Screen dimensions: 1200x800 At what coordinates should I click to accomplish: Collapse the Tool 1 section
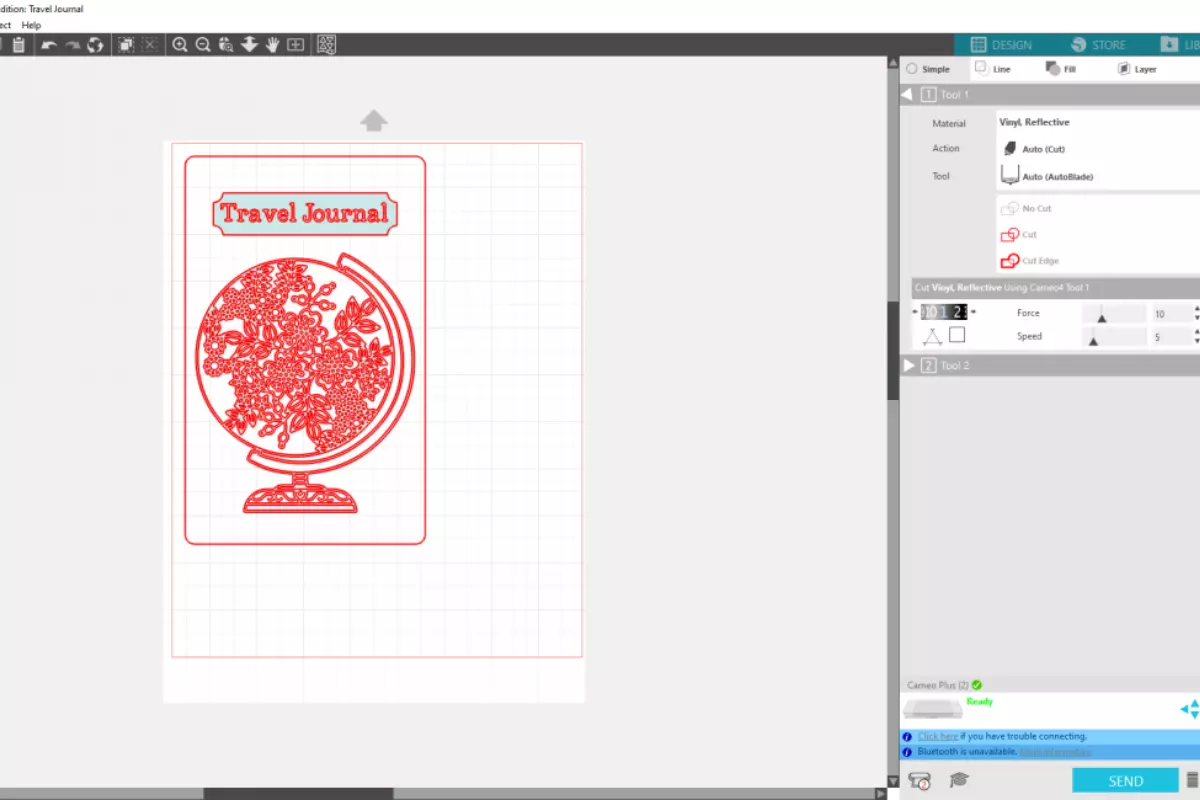(907, 94)
